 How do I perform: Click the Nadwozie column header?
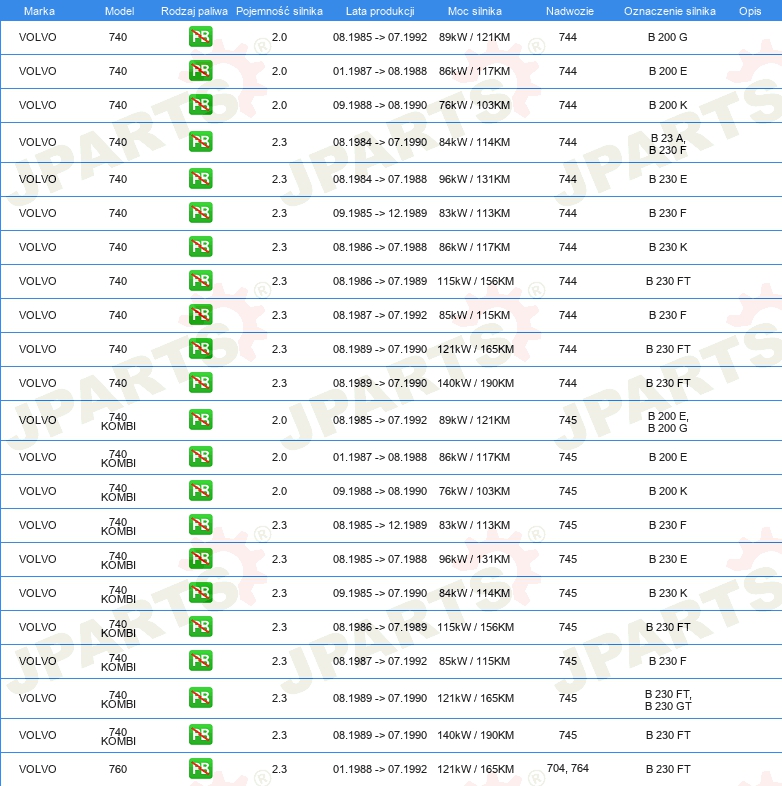(x=569, y=11)
